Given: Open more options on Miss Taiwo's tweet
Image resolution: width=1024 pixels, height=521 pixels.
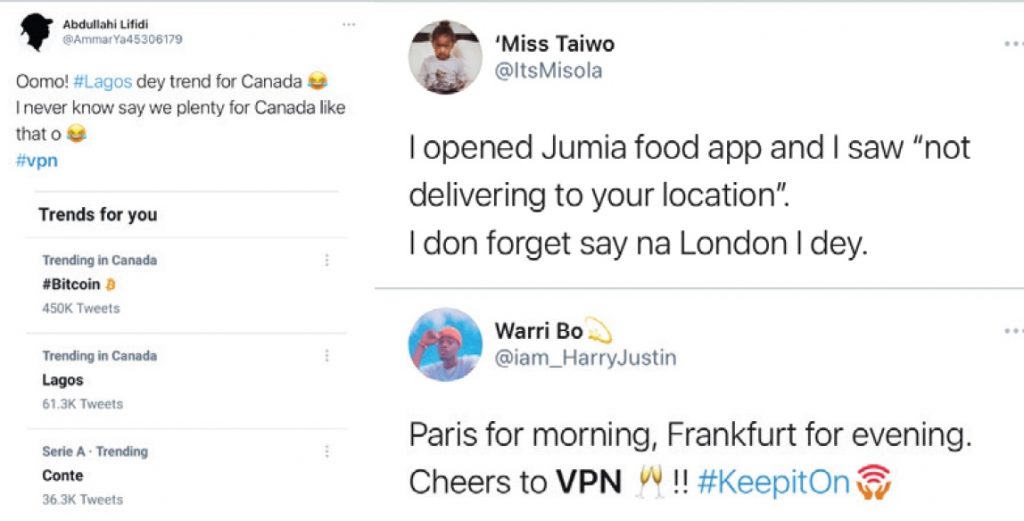Looking at the screenshot, I should (1014, 44).
